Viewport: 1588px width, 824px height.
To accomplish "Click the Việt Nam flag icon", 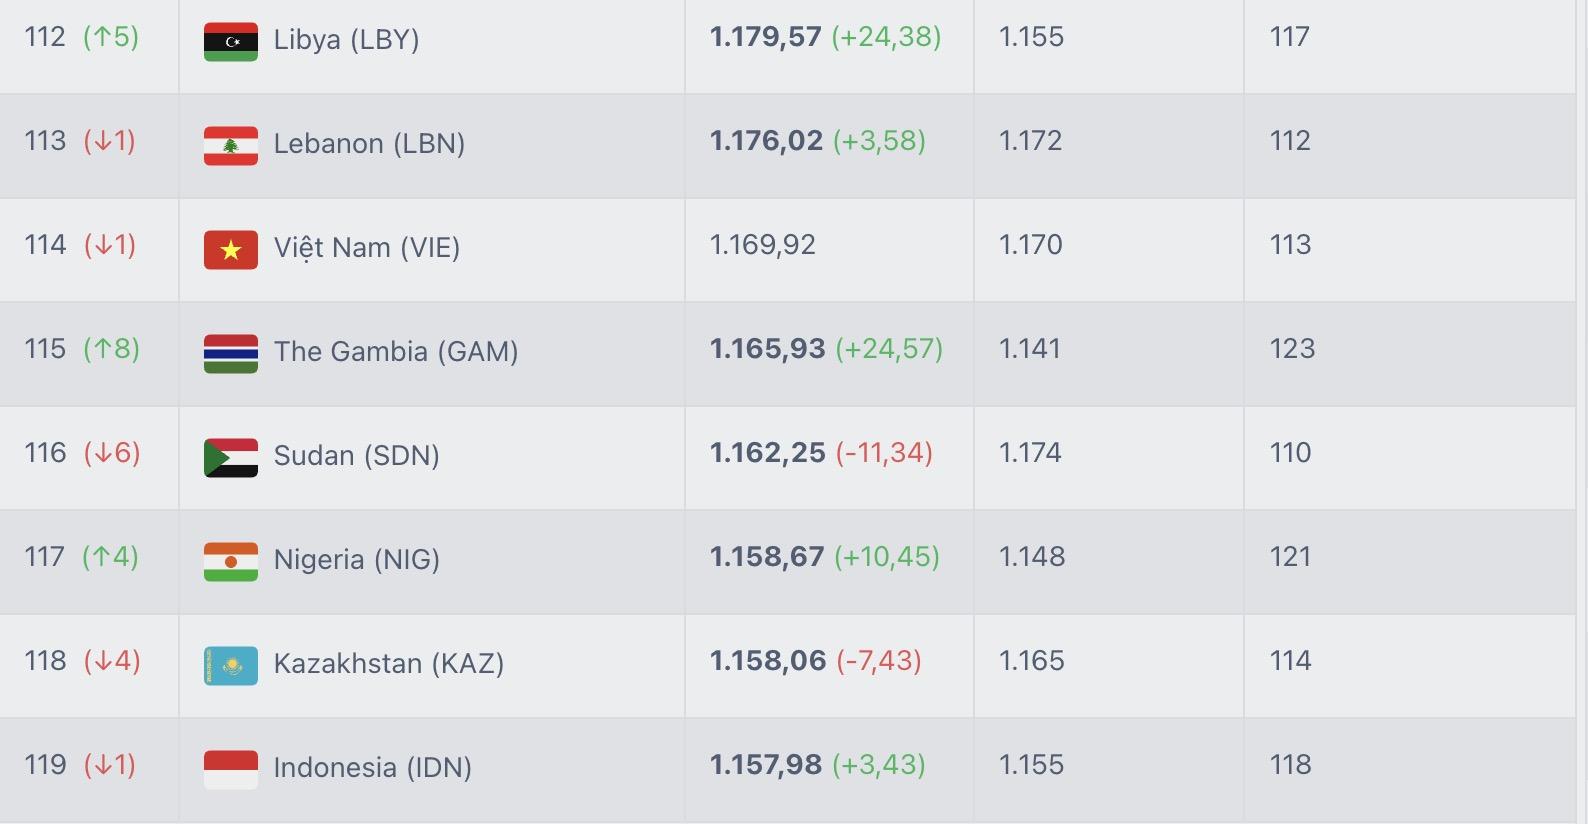I will point(231,250).
